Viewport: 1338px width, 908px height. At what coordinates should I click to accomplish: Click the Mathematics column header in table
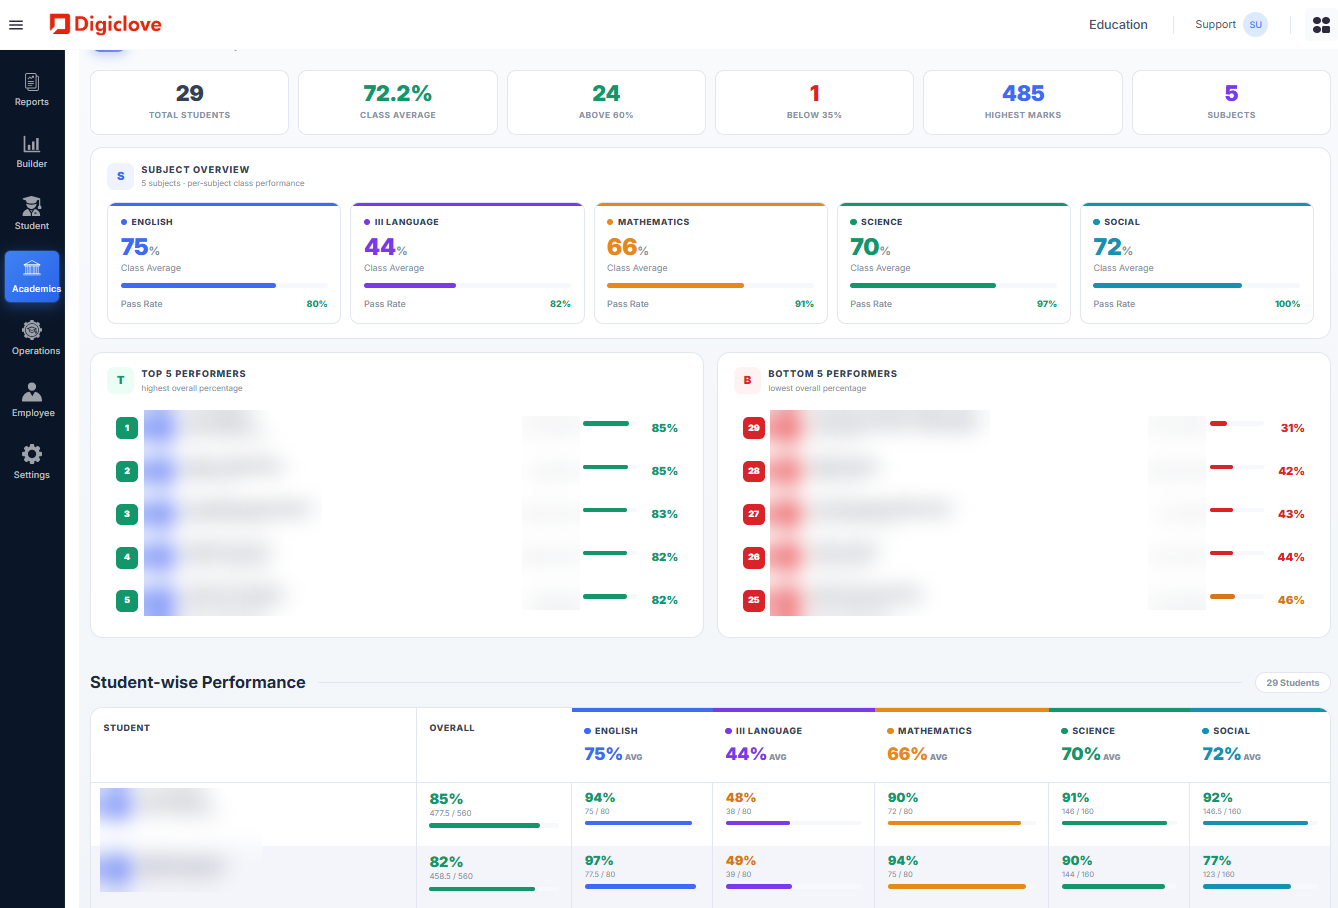pos(962,745)
